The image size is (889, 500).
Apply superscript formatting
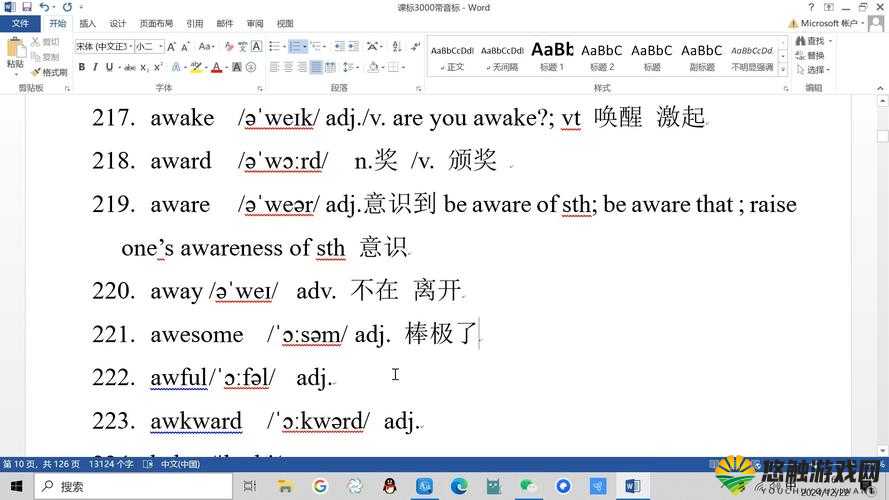coord(158,67)
